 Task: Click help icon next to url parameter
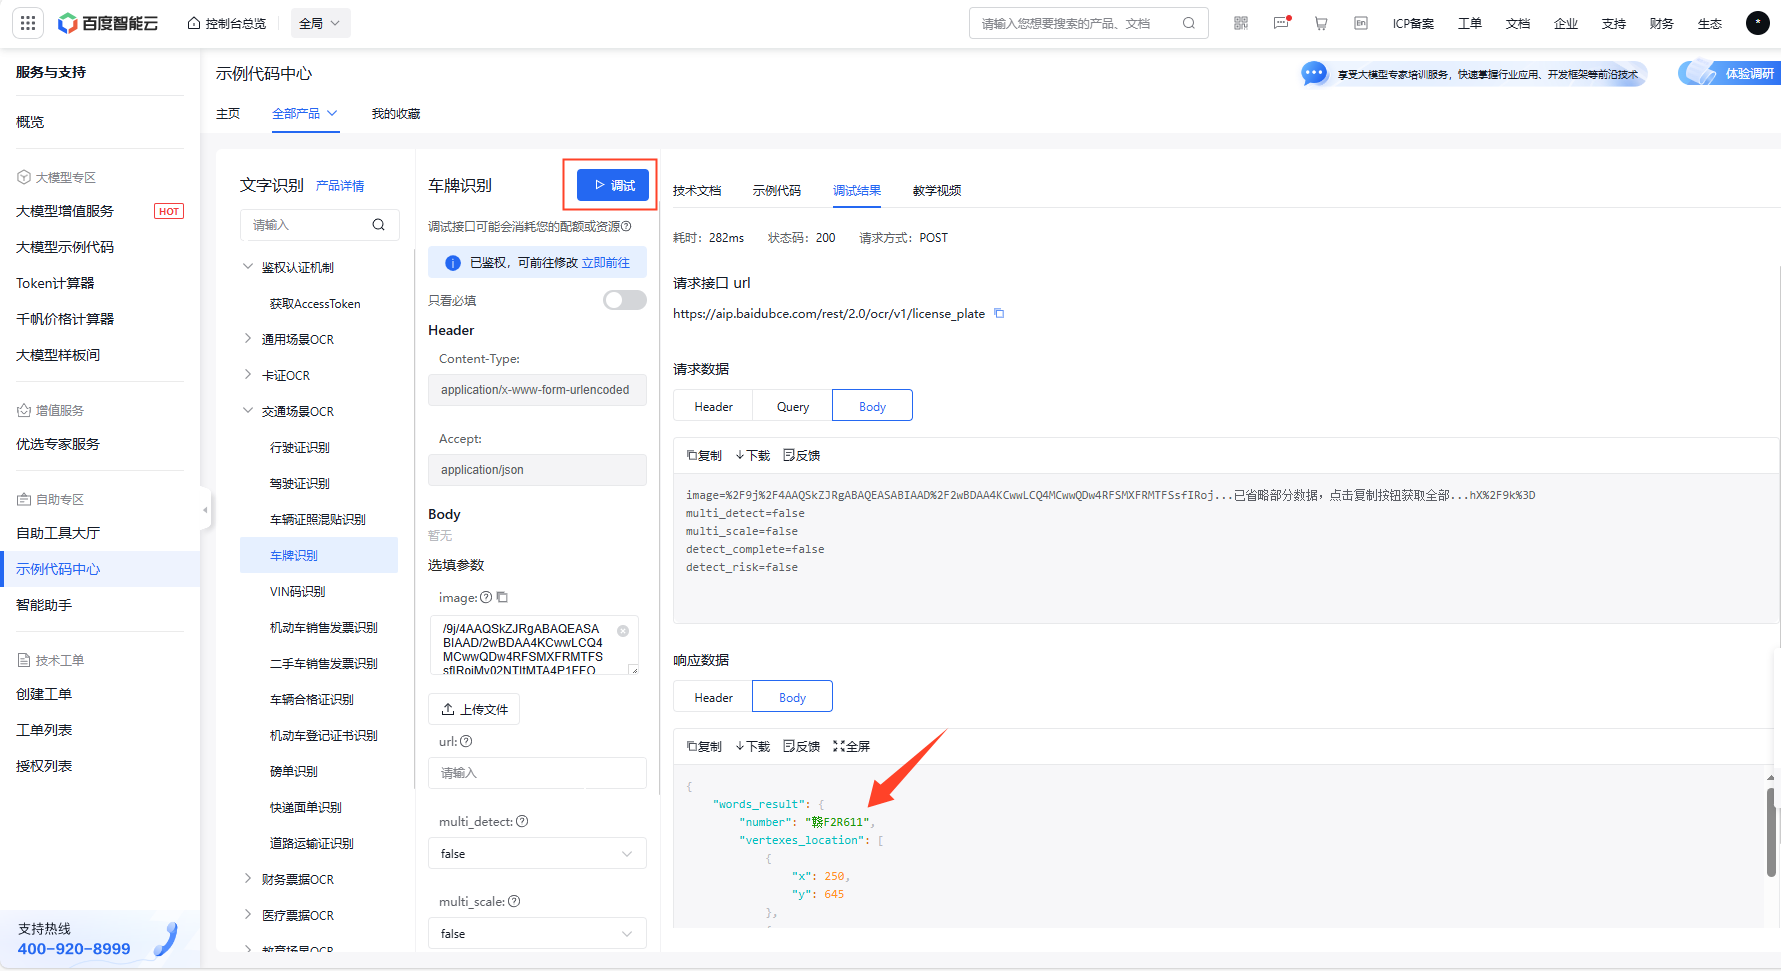click(x=466, y=741)
